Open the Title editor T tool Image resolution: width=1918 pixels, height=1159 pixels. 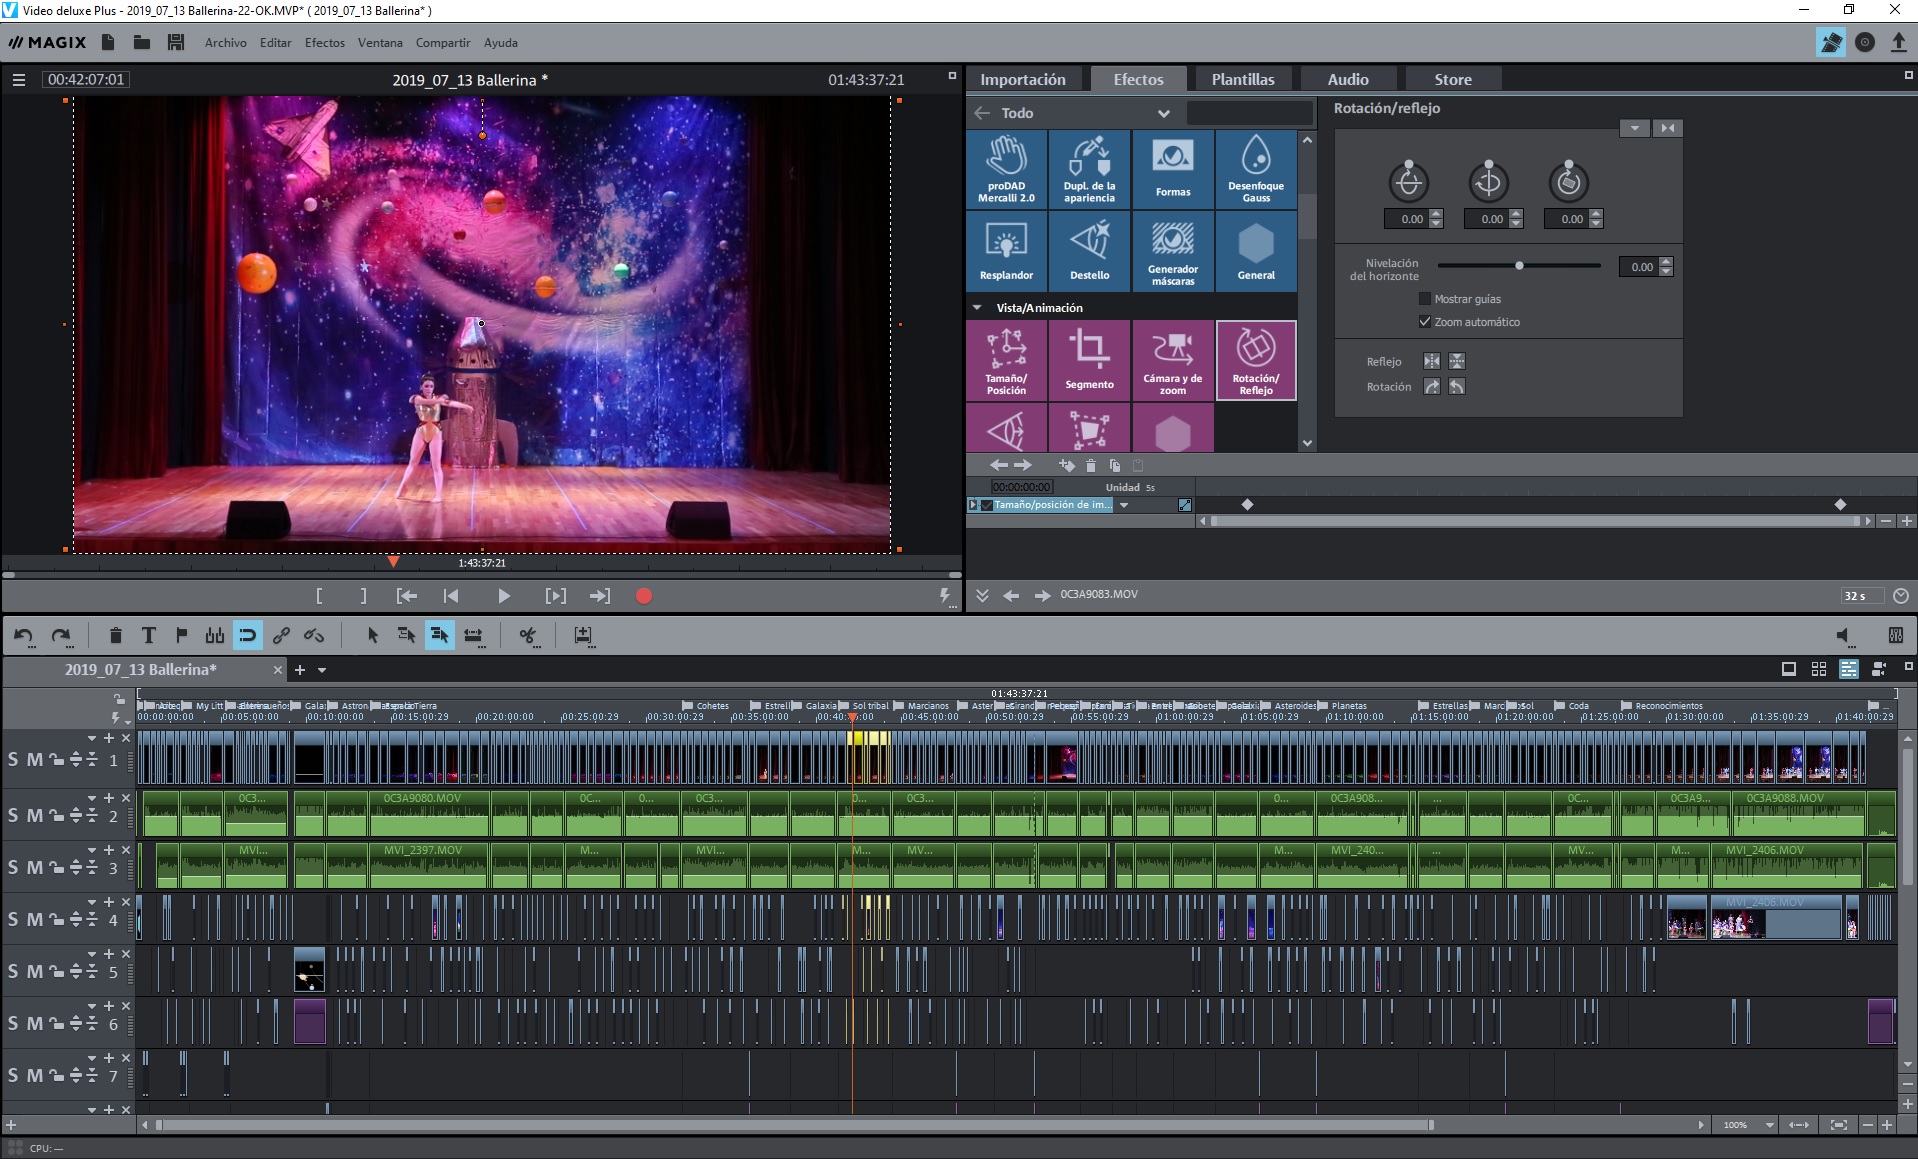(x=148, y=635)
